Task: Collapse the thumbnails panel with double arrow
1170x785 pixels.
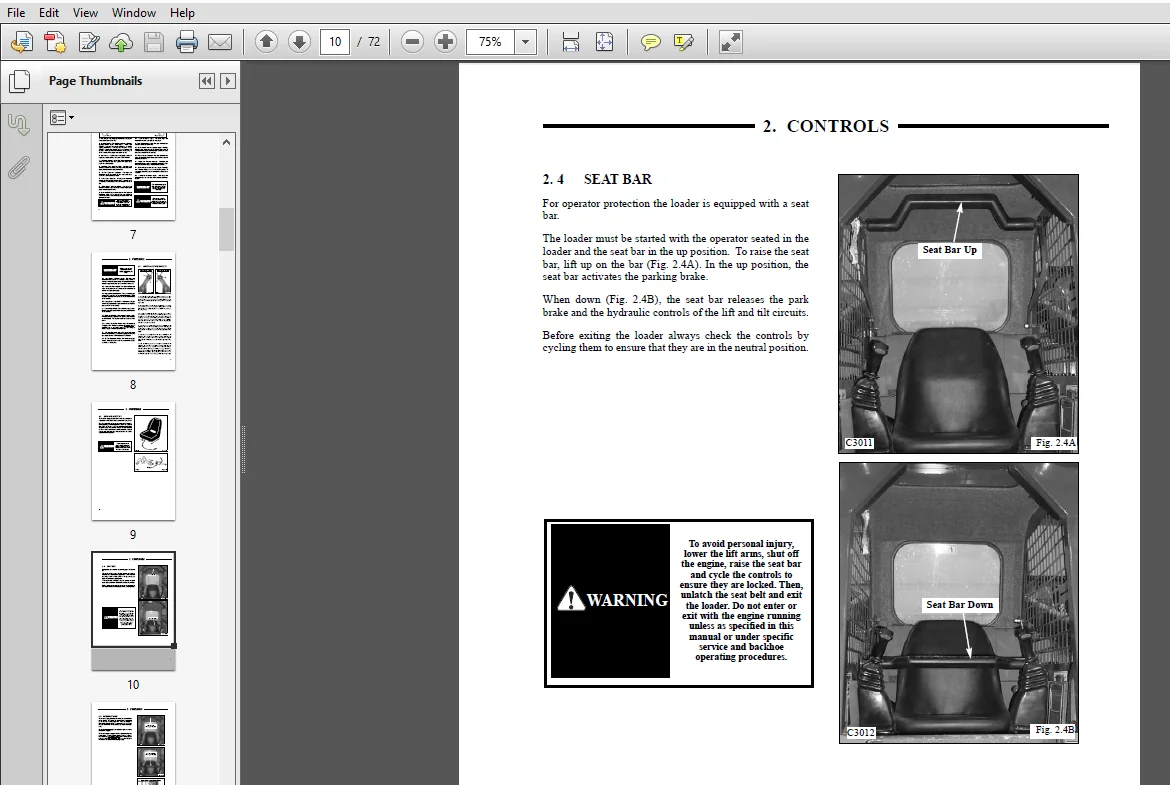Action: point(207,81)
